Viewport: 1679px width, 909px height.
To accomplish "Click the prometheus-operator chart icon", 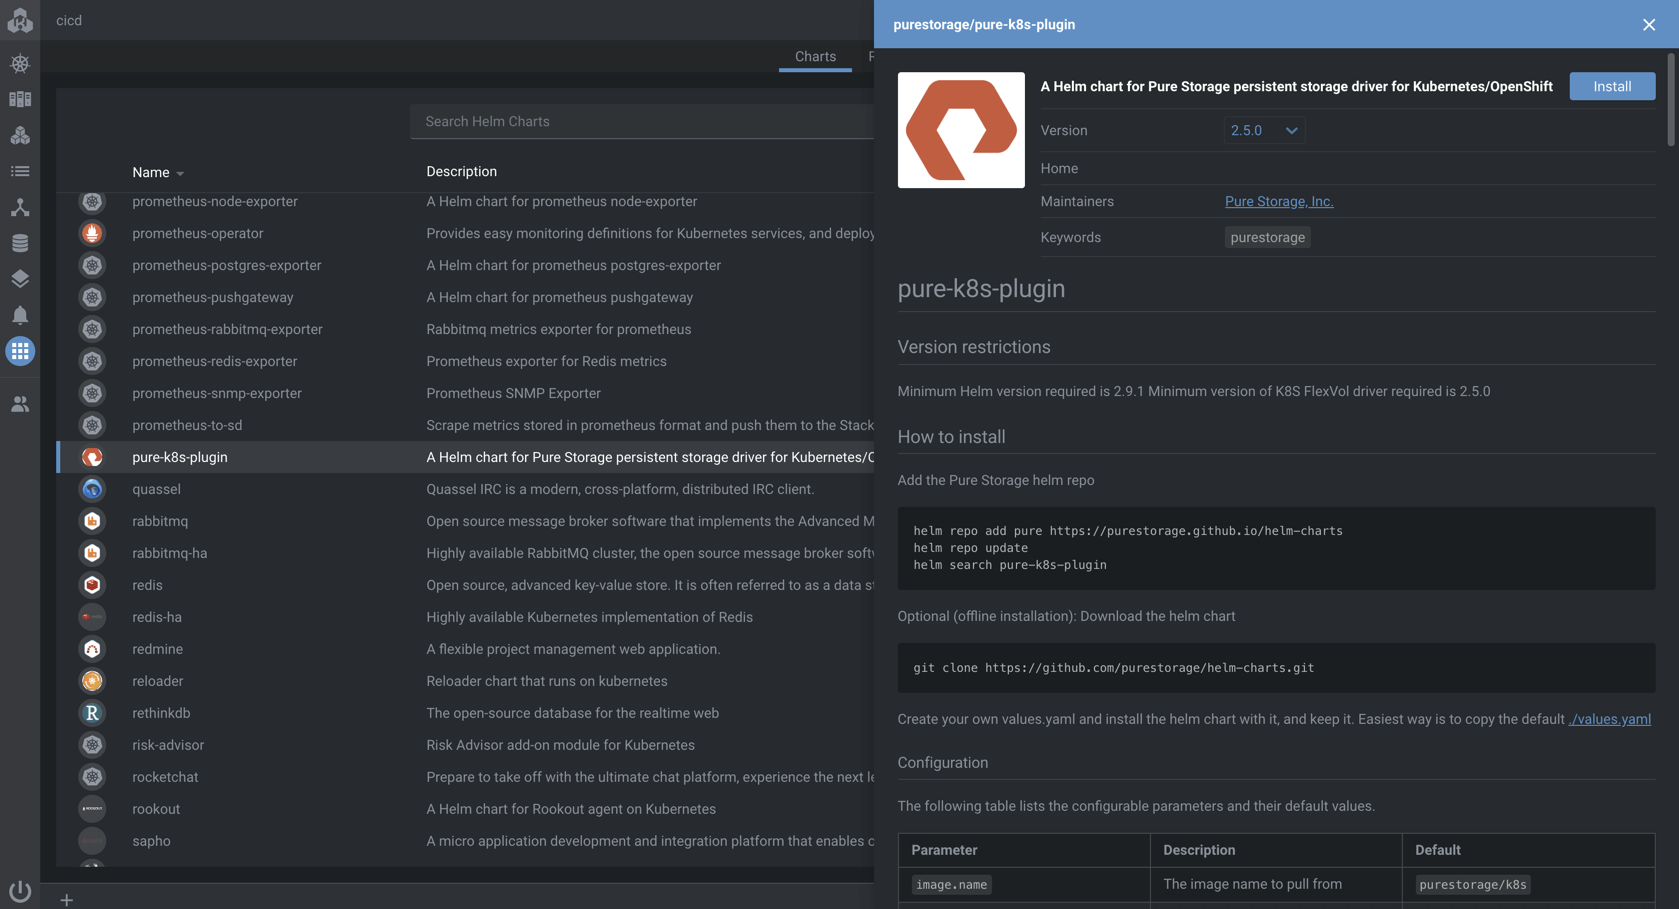I will point(92,233).
